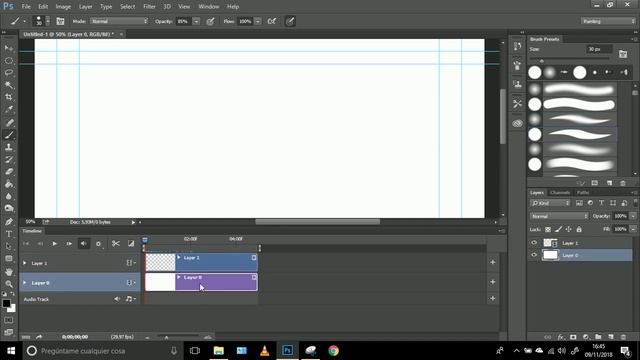640x360 pixels.
Task: Click the foreground color swatch
Action: tap(6, 304)
